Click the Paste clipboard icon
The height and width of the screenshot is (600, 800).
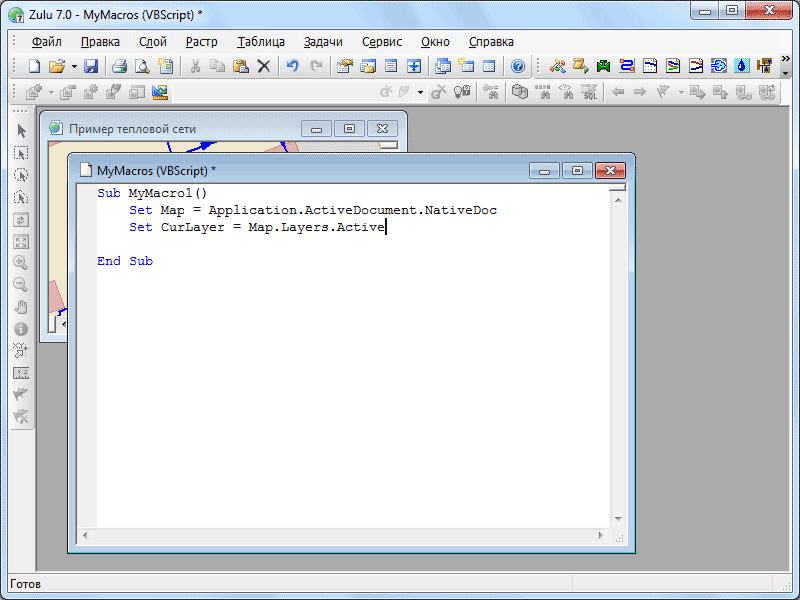click(x=240, y=66)
